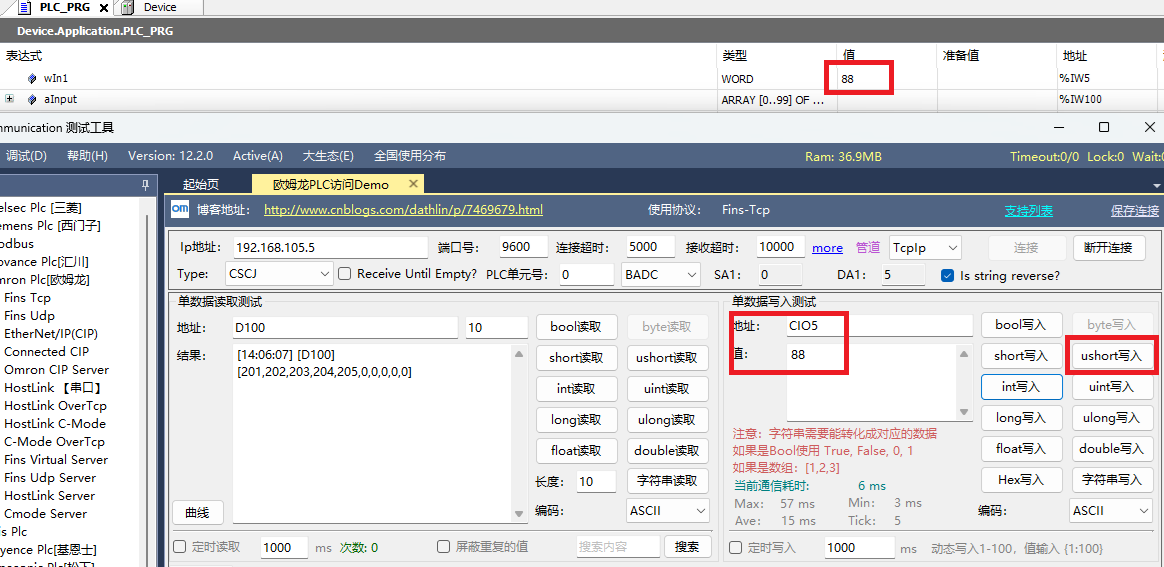Close the PLC_PRG tab
This screenshot has width=1164, height=567.
(x=104, y=8)
